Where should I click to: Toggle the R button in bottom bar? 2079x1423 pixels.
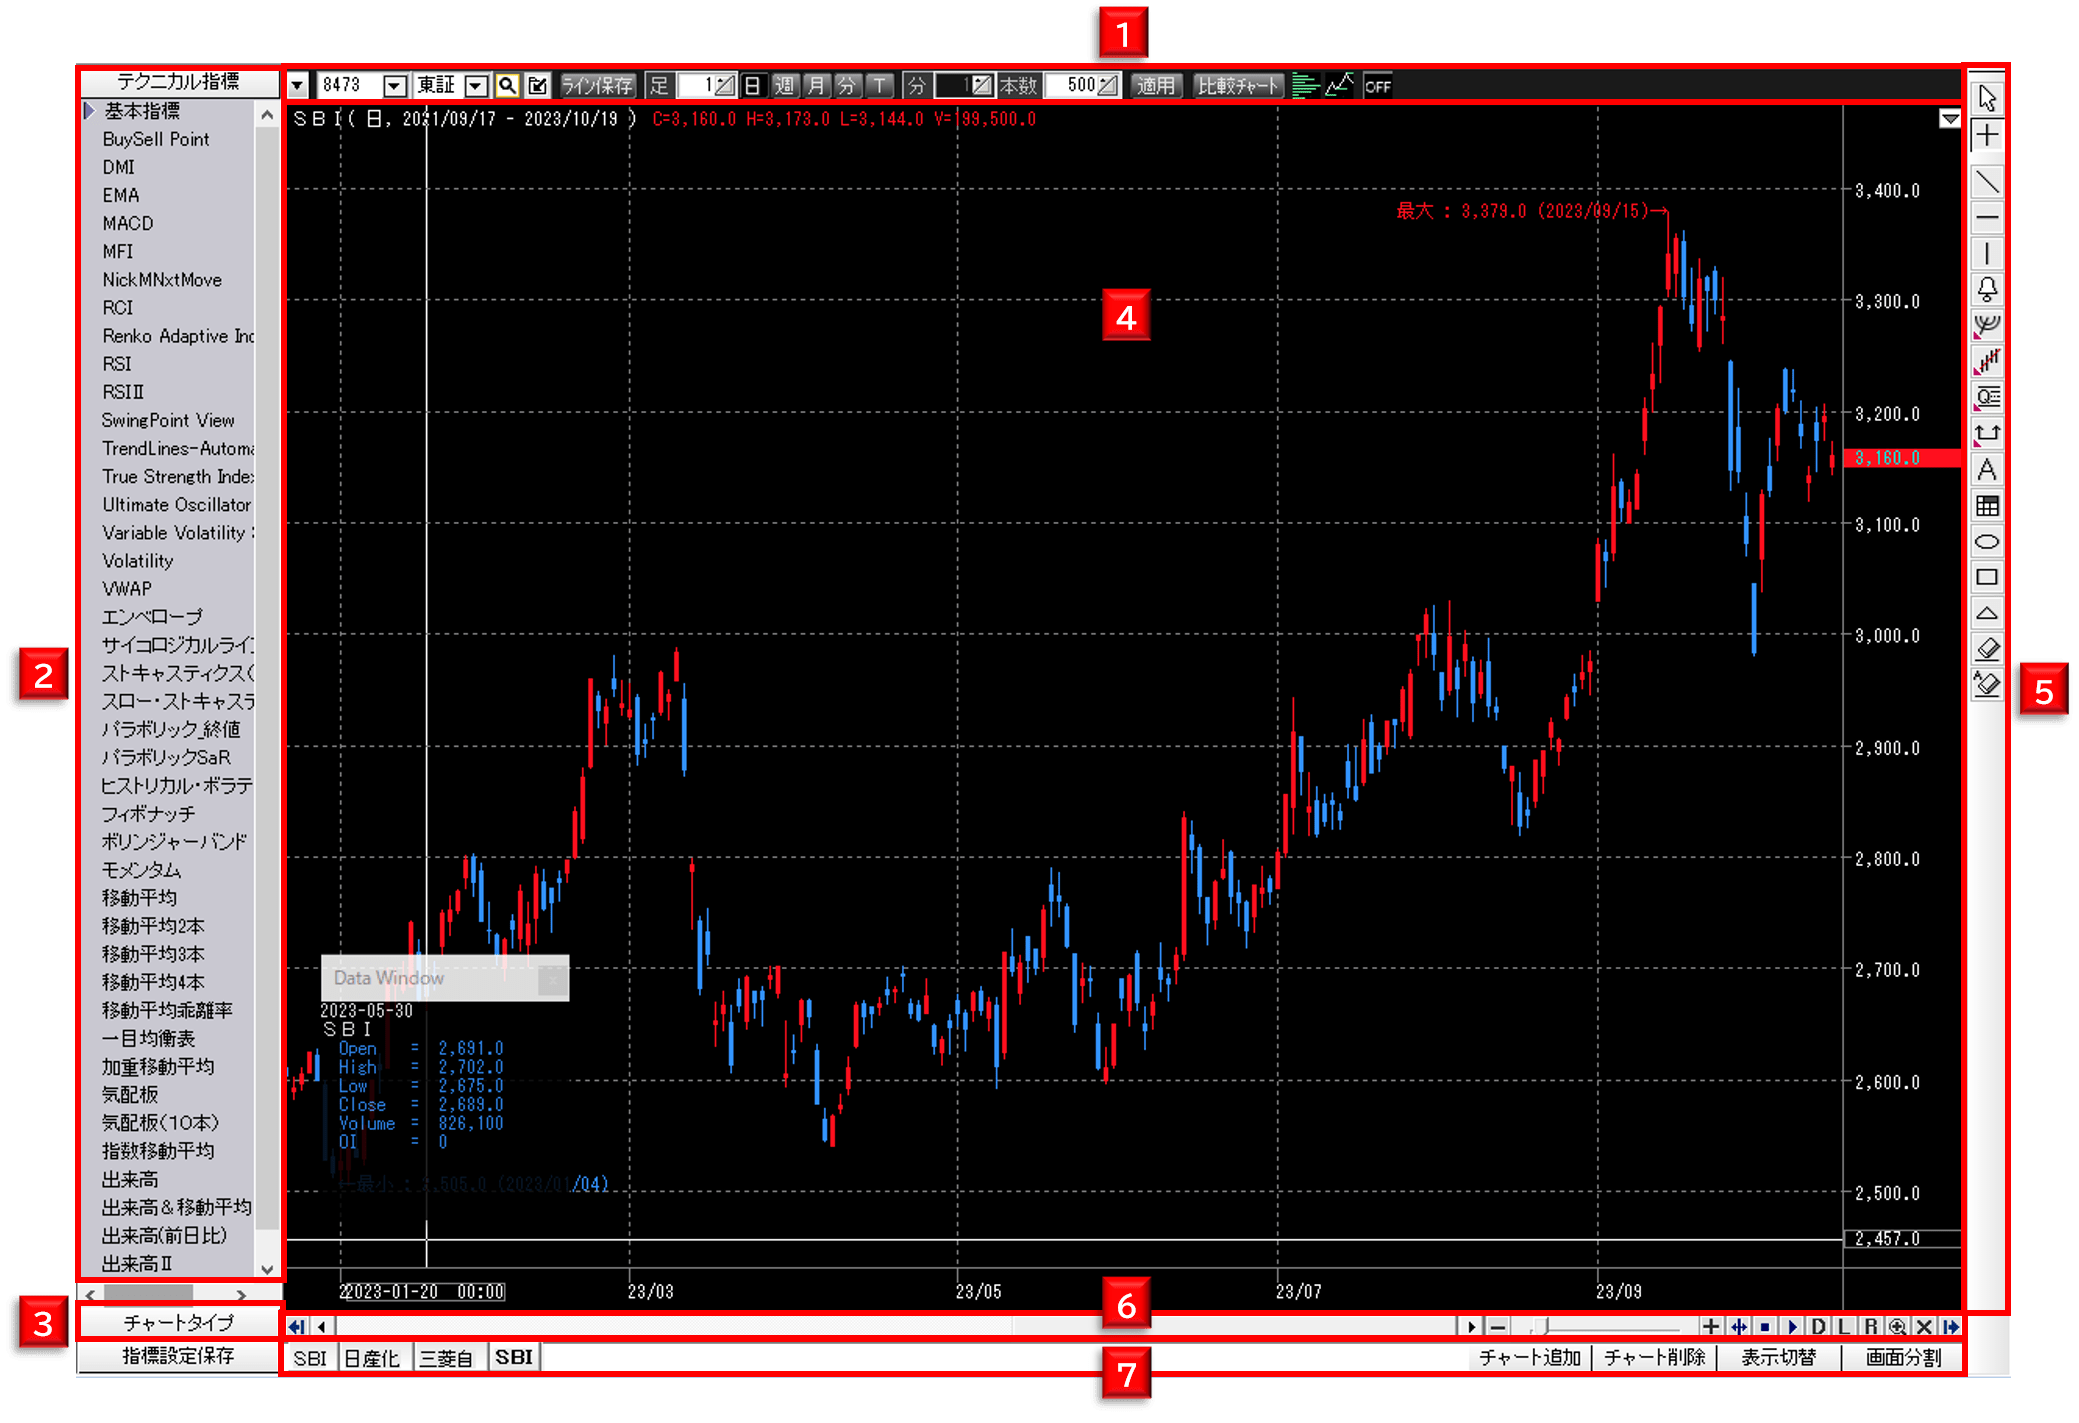(1870, 1326)
